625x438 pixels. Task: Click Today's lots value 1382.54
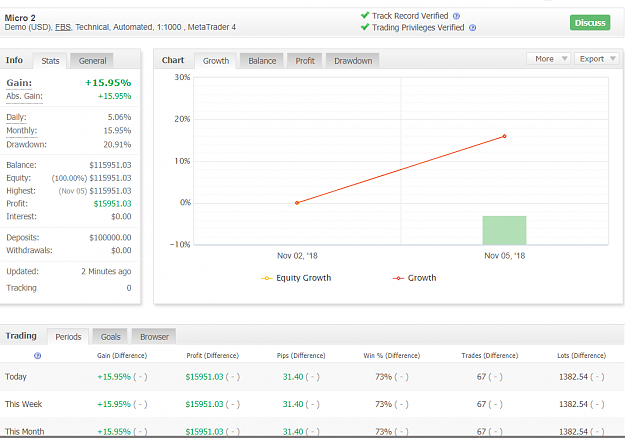point(573,377)
